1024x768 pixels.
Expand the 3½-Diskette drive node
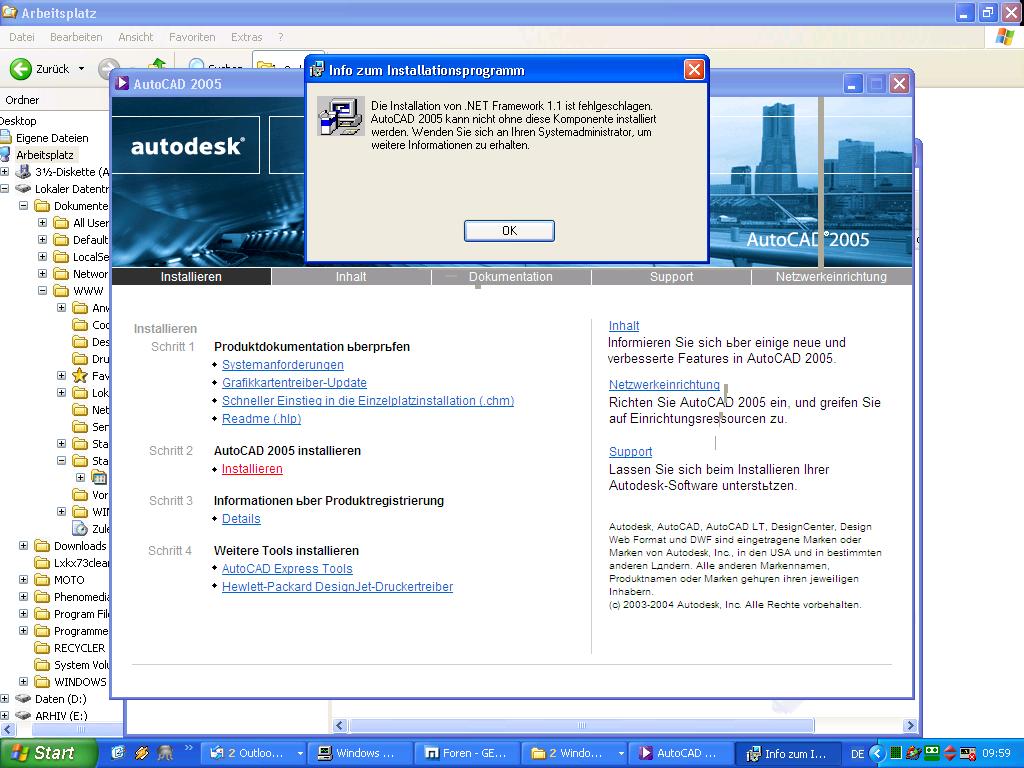coord(5,172)
